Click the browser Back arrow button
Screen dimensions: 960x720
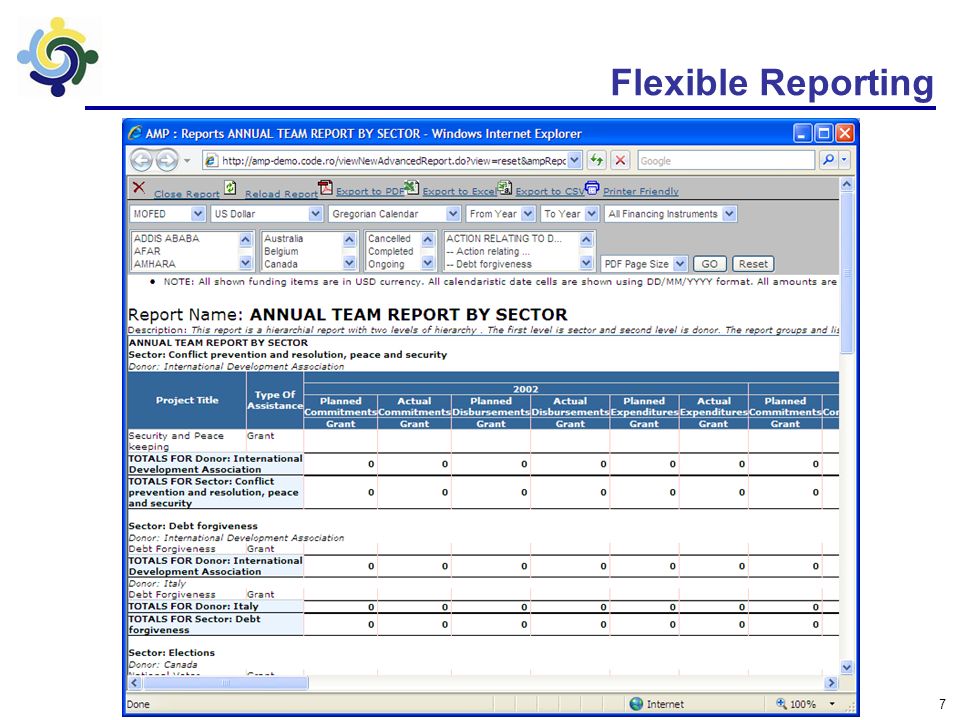tap(141, 160)
